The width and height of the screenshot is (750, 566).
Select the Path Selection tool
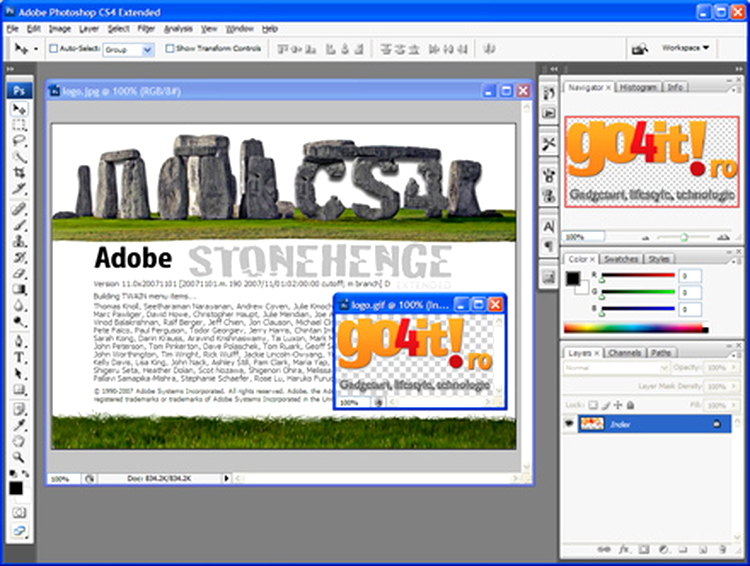(x=19, y=374)
